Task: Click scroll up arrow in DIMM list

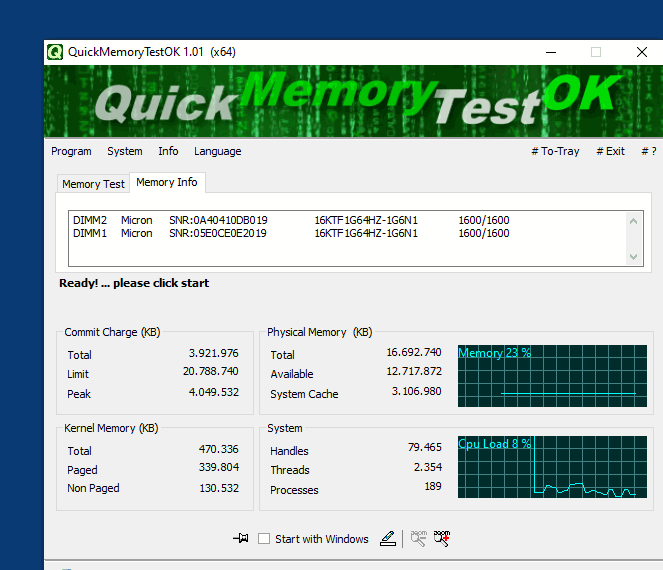Action: [633, 221]
